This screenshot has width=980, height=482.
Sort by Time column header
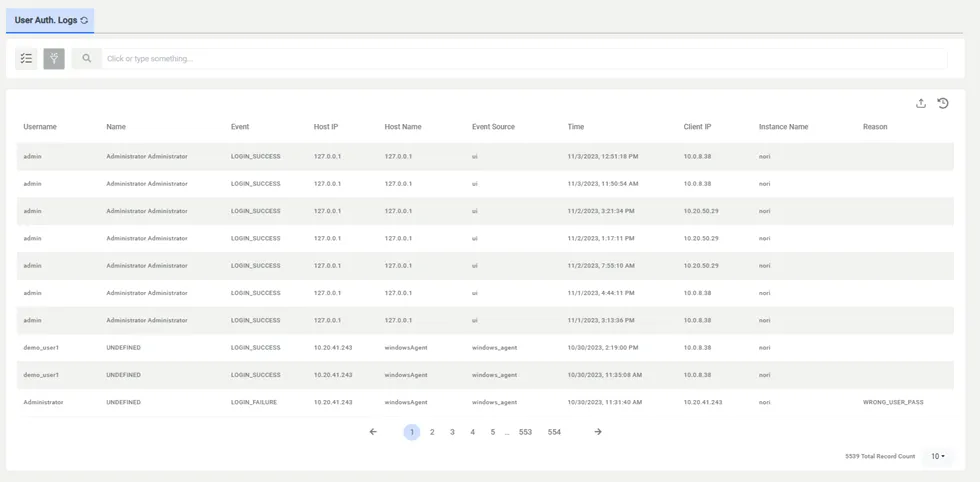click(576, 127)
